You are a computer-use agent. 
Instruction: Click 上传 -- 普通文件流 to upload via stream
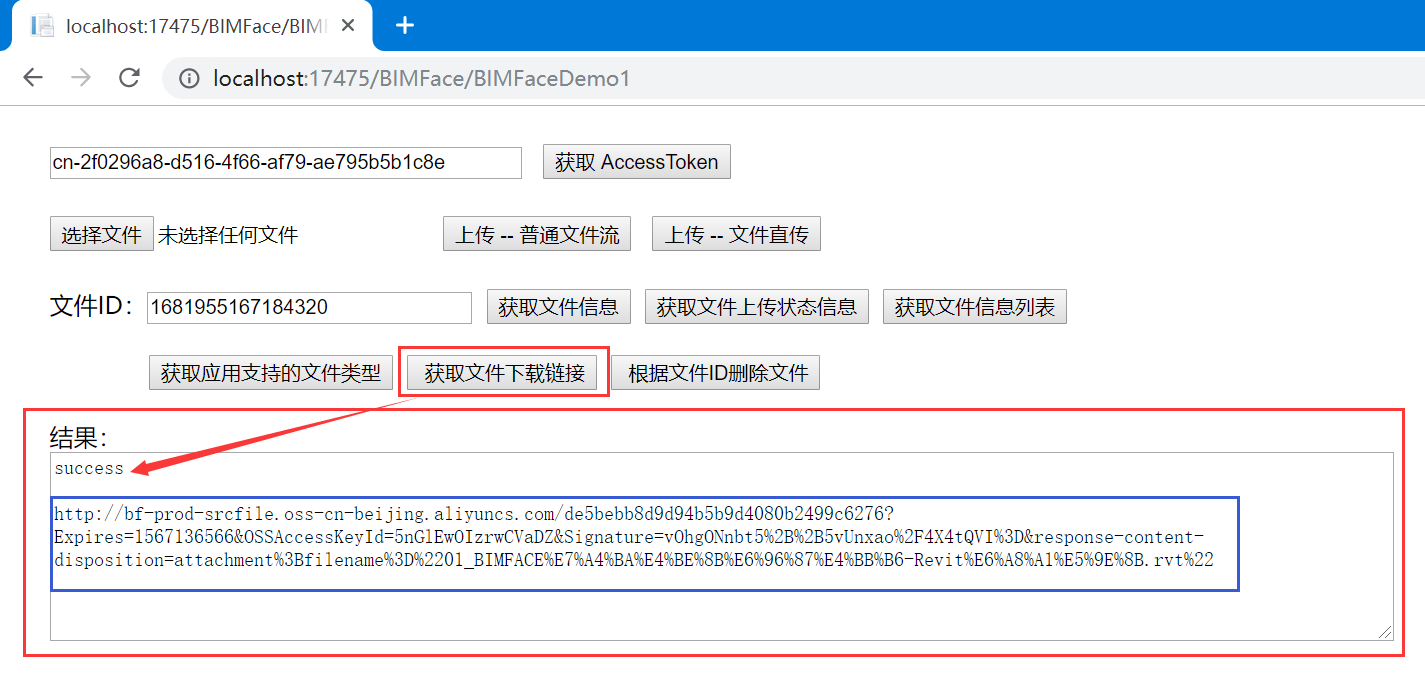pyautogui.click(x=536, y=233)
